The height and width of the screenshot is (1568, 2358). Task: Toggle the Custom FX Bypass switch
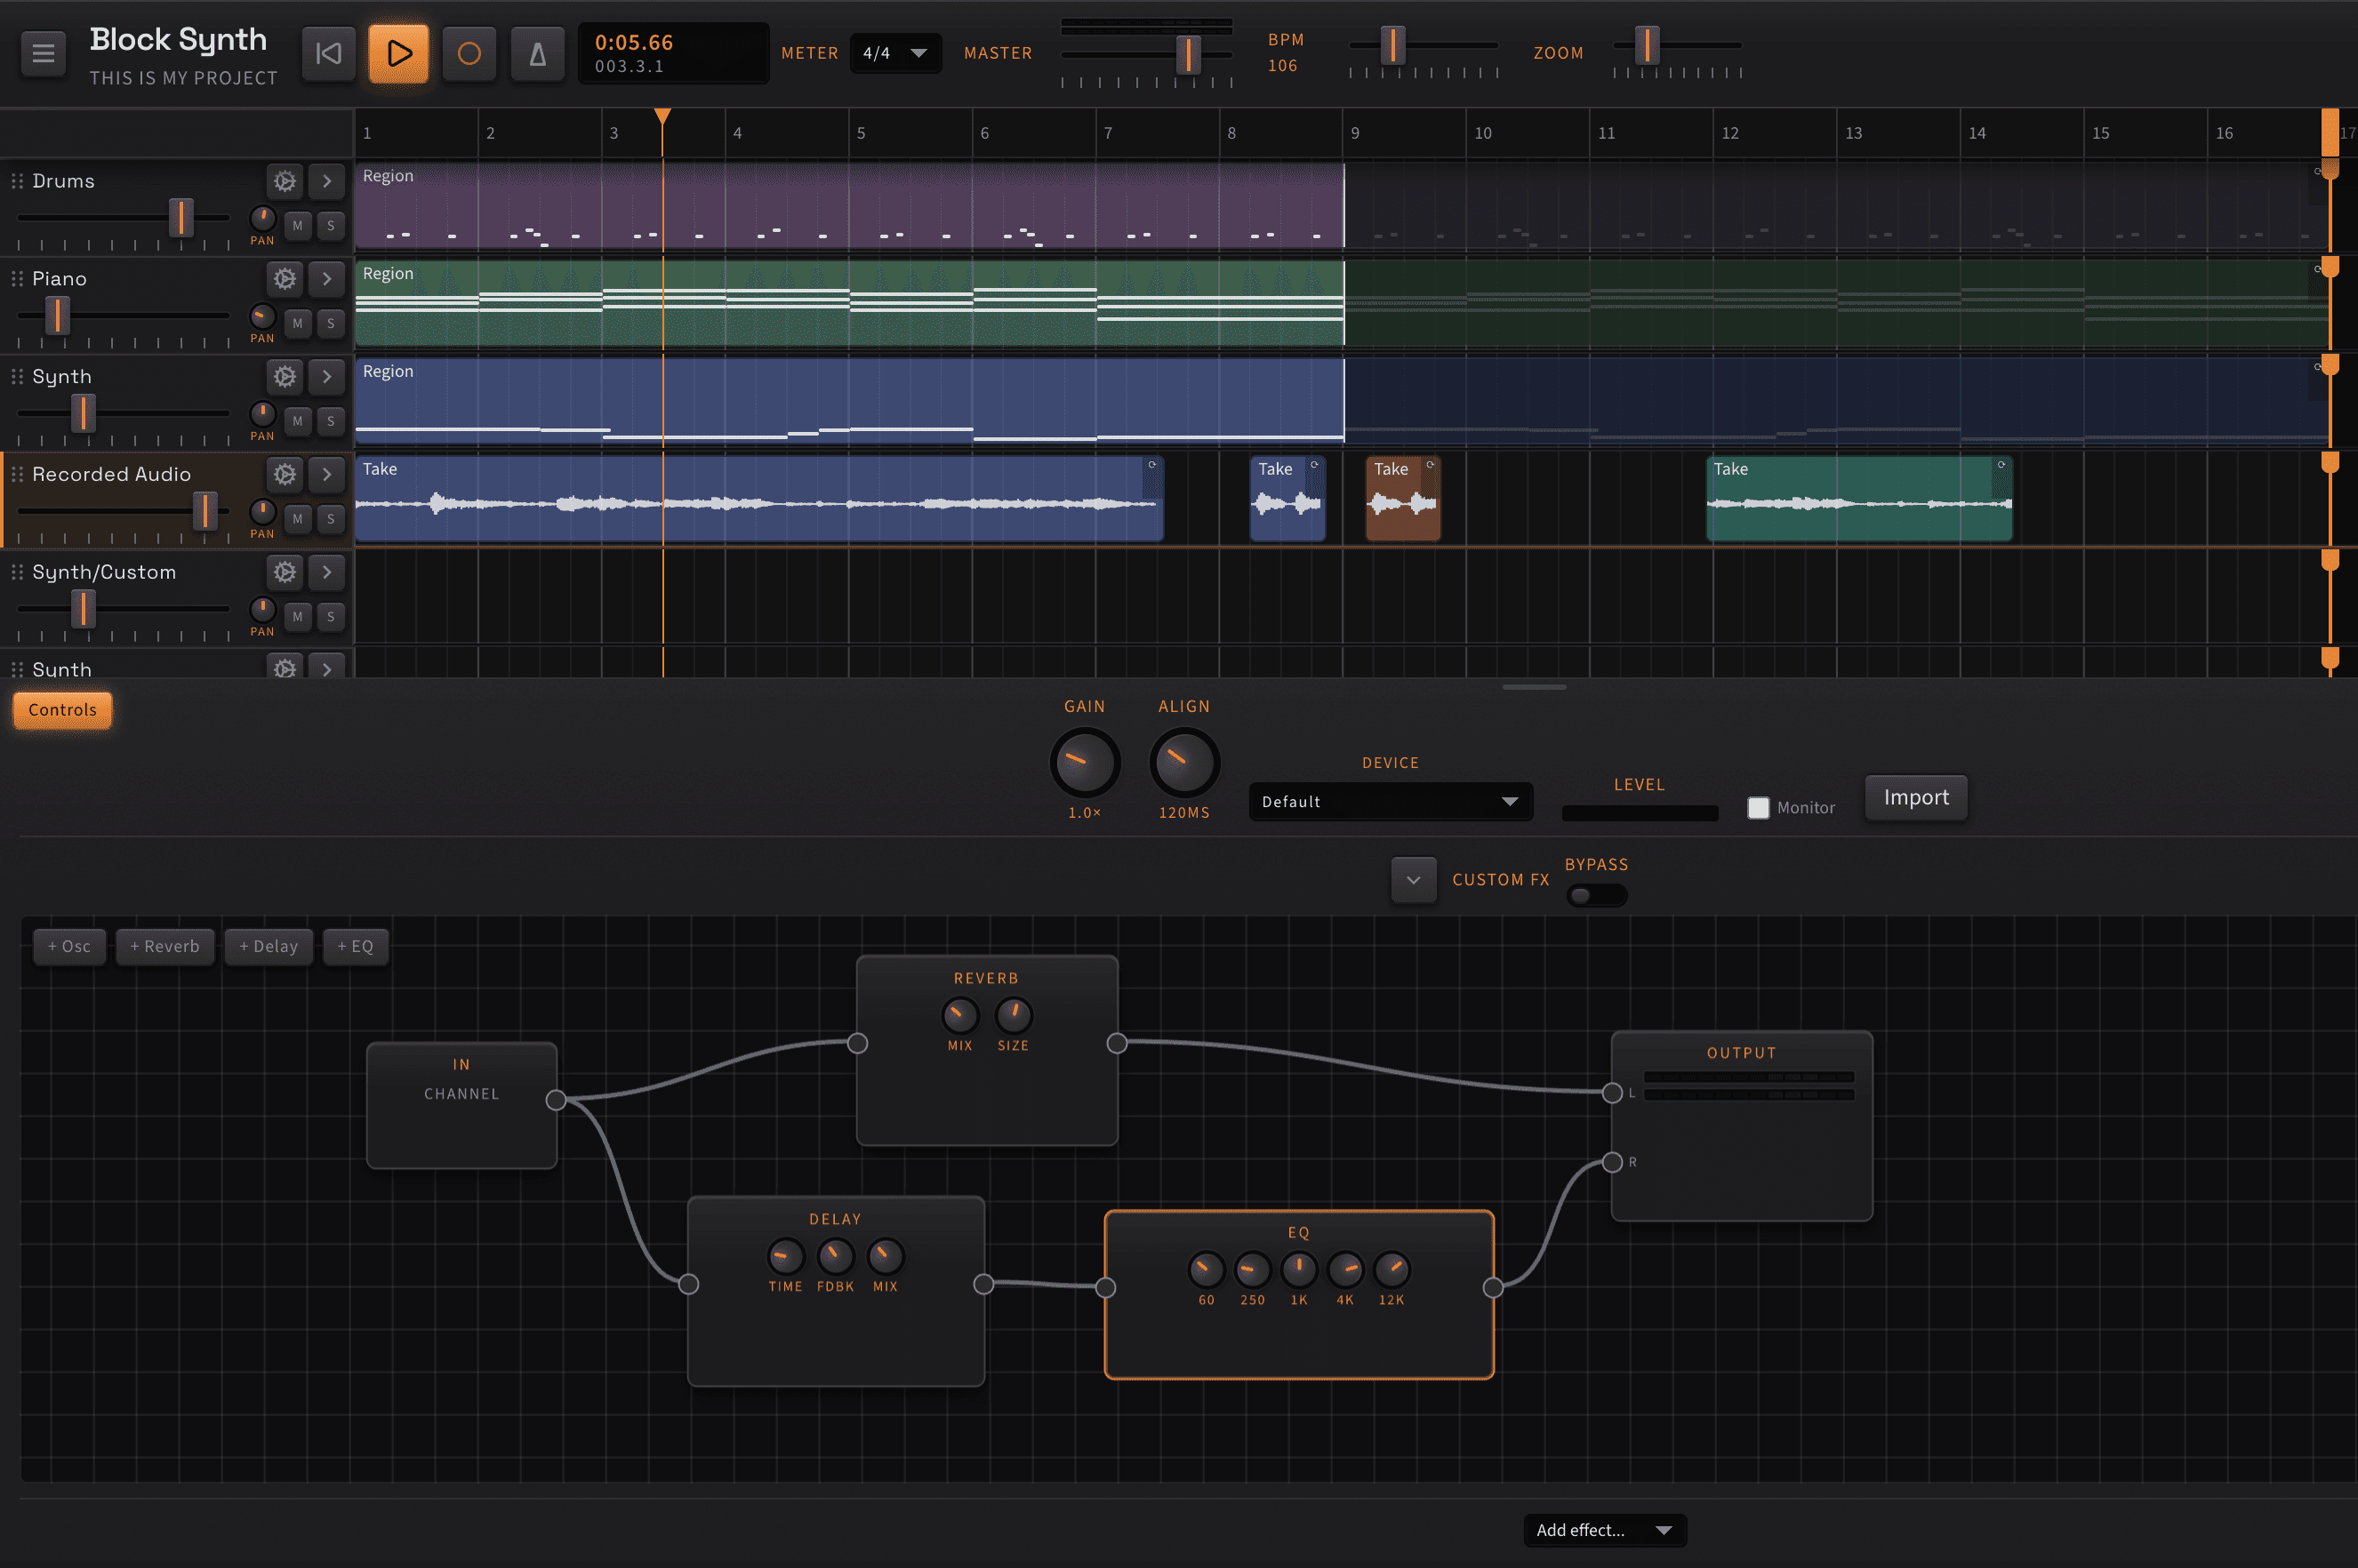click(1596, 896)
